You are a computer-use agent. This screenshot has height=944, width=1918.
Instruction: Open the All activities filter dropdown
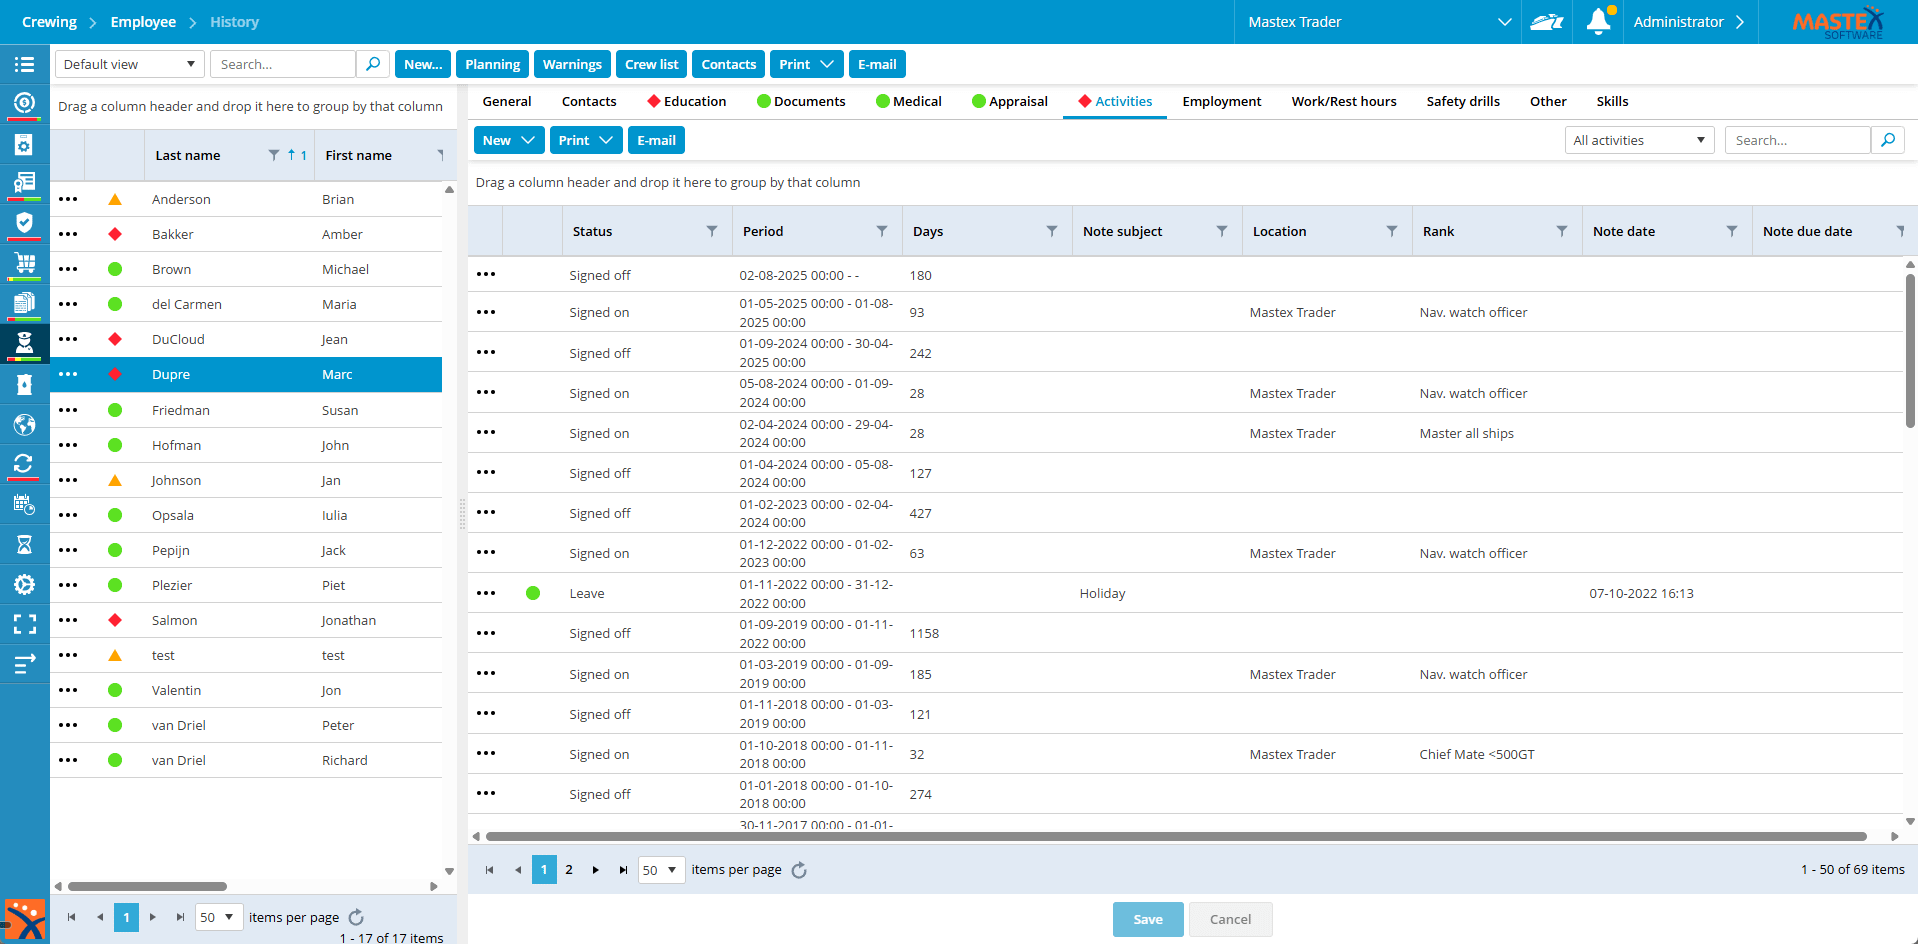1638,140
